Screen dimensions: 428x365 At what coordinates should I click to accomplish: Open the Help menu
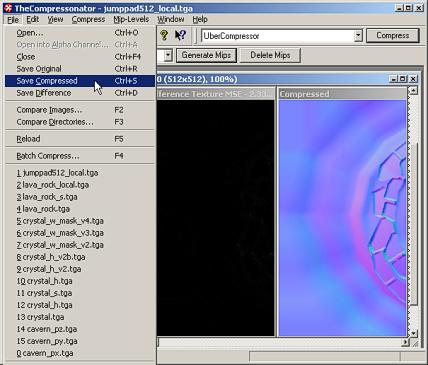(200, 20)
